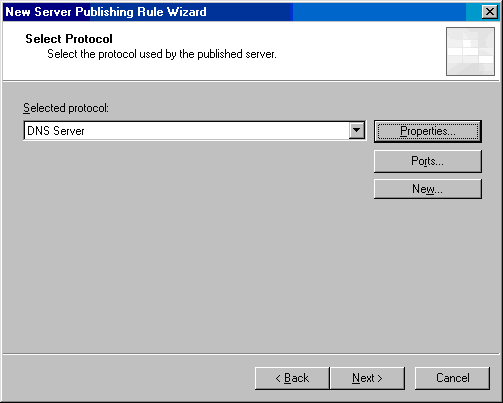The image size is (503, 403).
Task: Click the wizard header graphic icon
Action: 470,51
